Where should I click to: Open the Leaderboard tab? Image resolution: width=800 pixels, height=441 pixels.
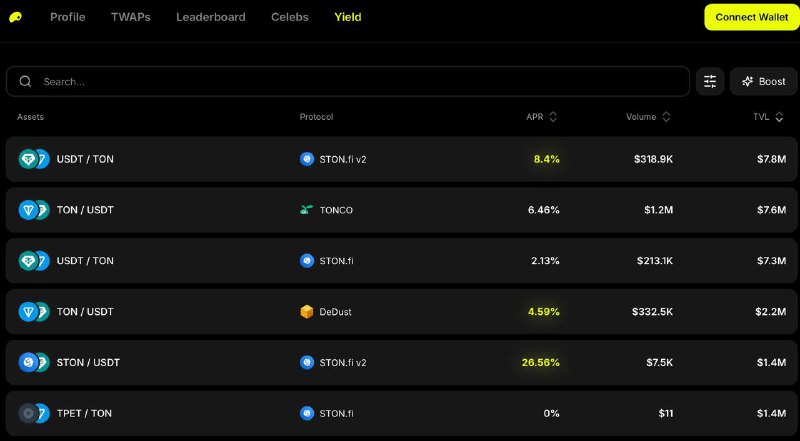point(211,17)
